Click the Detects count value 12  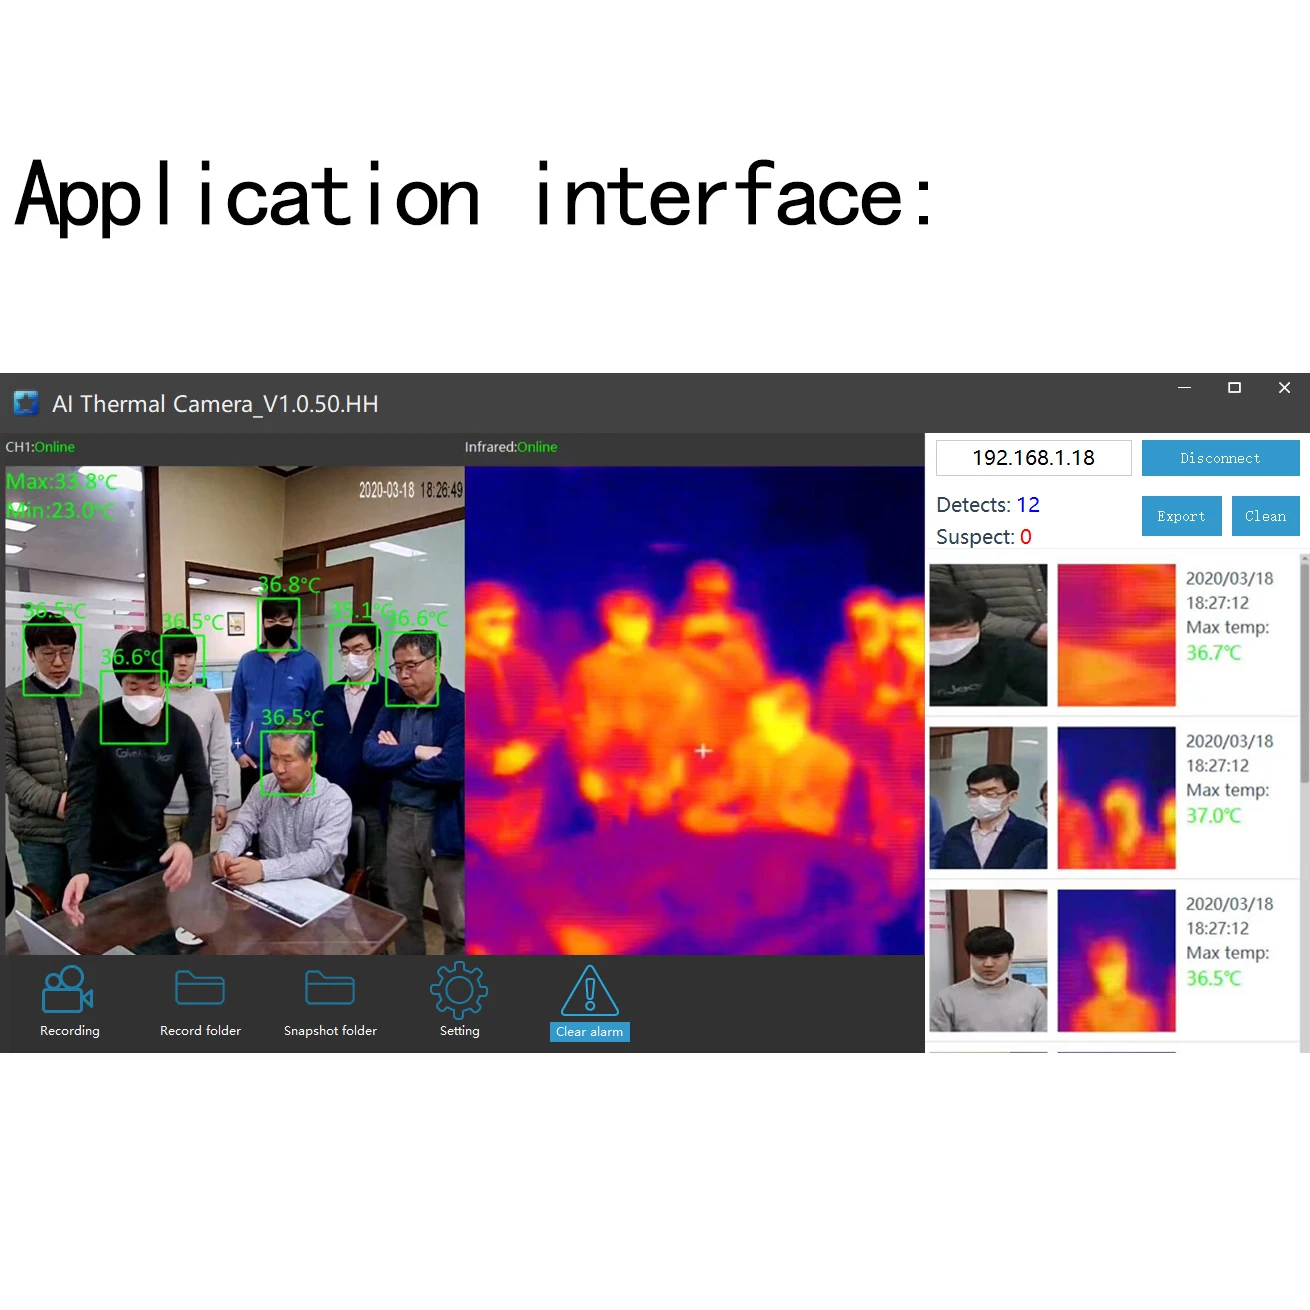tap(1028, 505)
